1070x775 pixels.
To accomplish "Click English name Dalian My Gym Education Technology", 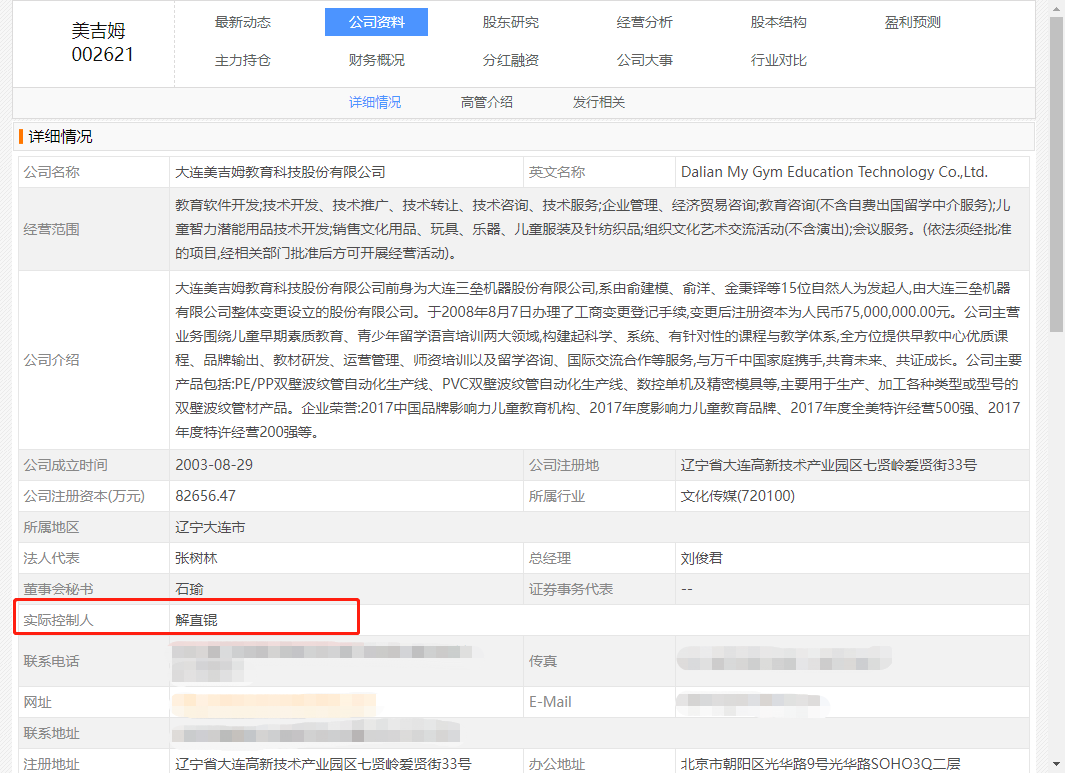I will 834,172.
